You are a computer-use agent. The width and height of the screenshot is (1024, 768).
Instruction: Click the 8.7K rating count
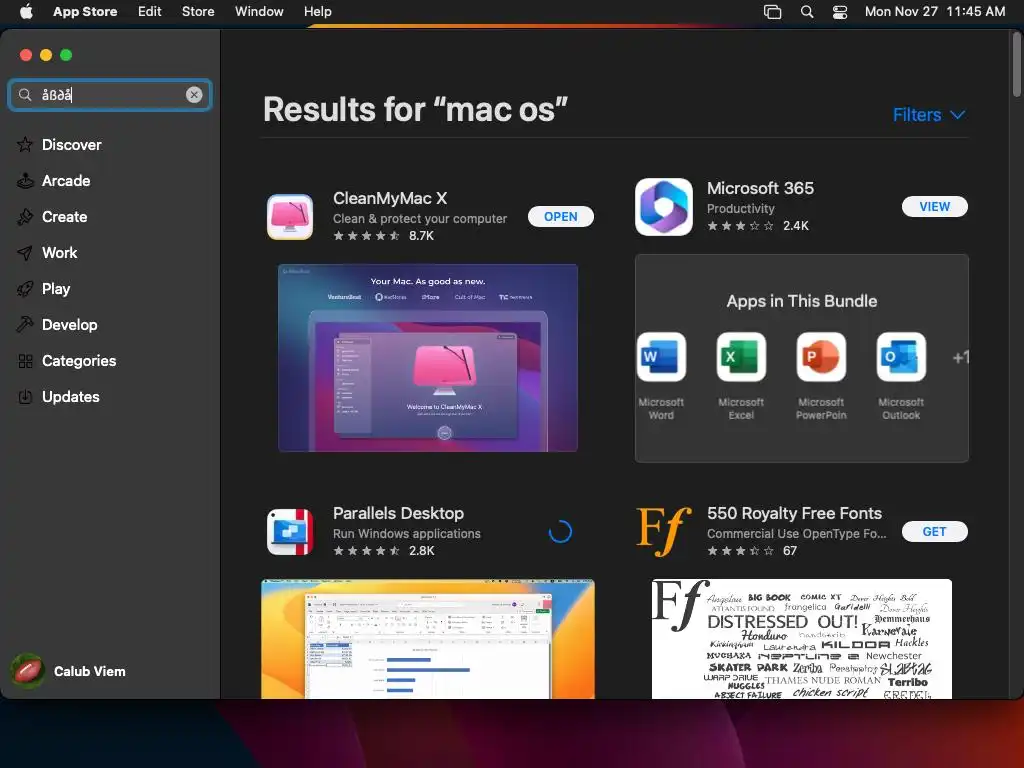pyautogui.click(x=421, y=236)
